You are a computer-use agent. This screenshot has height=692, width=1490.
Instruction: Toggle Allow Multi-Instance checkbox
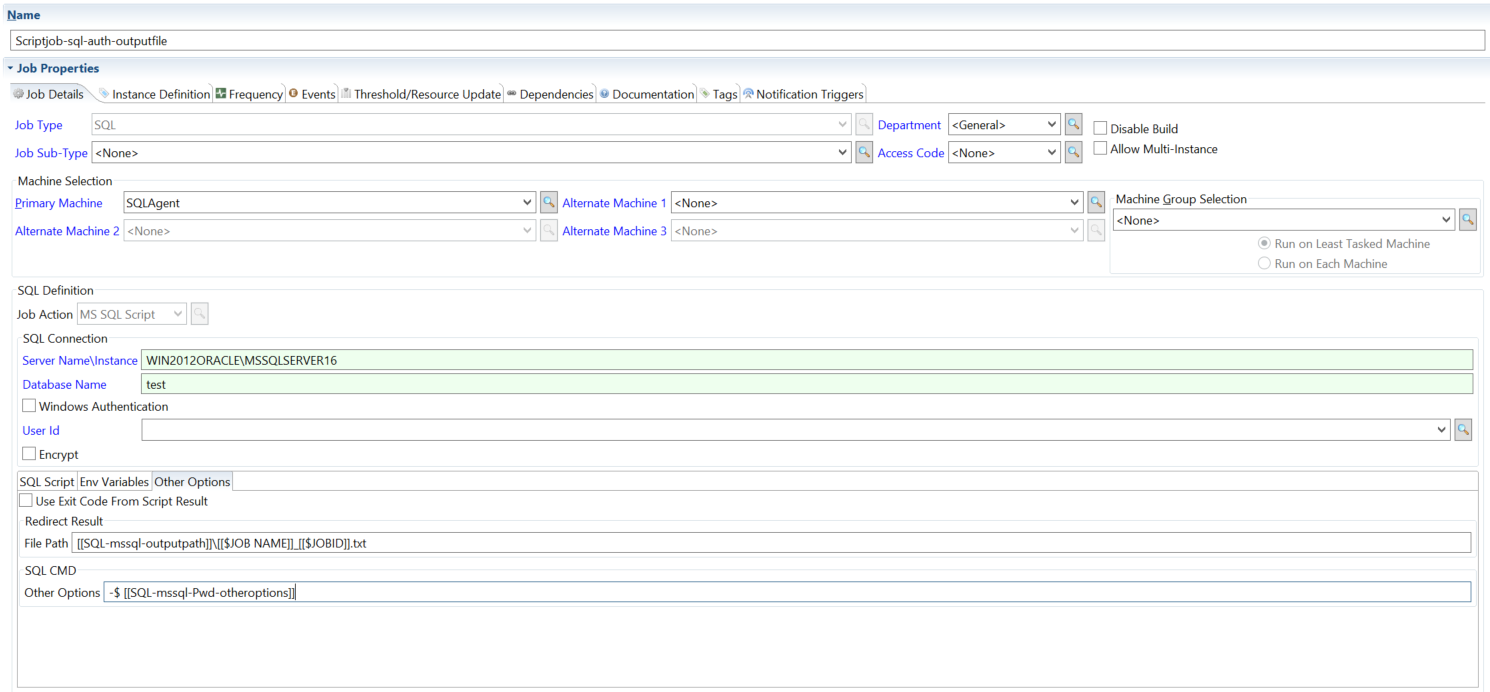(1100, 148)
